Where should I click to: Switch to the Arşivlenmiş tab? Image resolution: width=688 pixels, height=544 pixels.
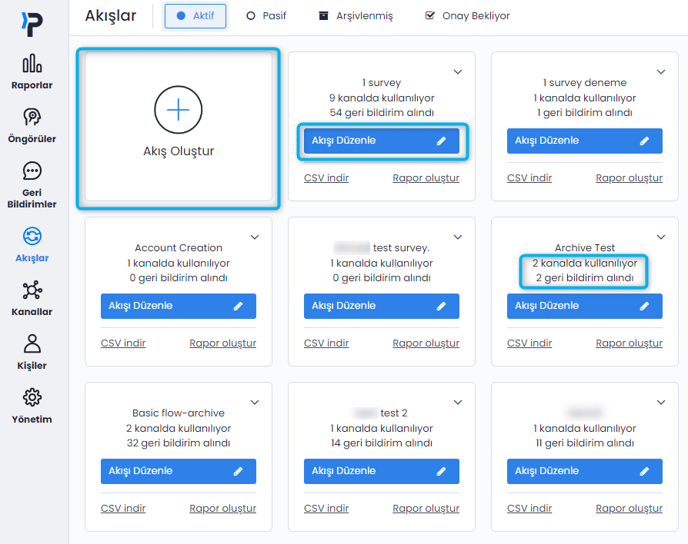[x=356, y=16]
